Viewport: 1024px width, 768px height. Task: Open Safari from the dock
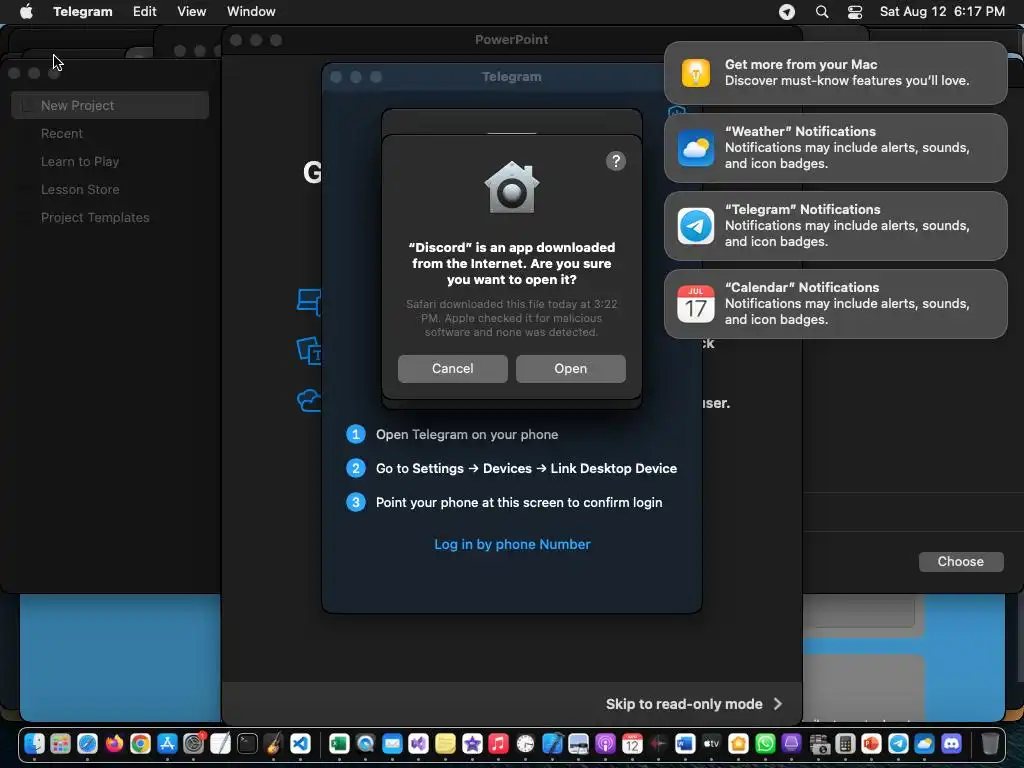(x=87, y=743)
